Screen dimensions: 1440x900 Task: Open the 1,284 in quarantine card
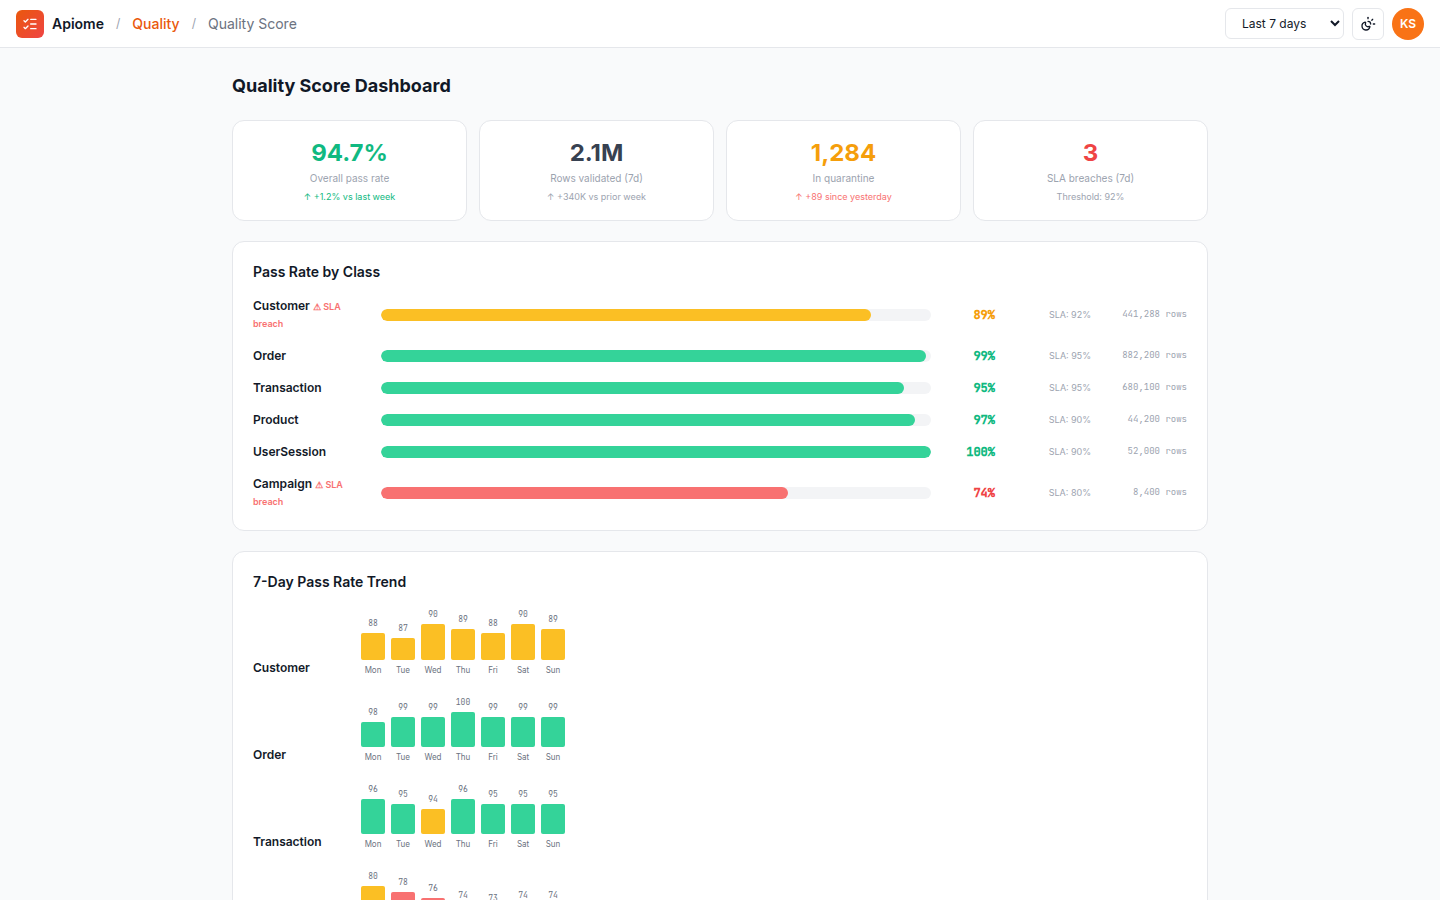[843, 170]
